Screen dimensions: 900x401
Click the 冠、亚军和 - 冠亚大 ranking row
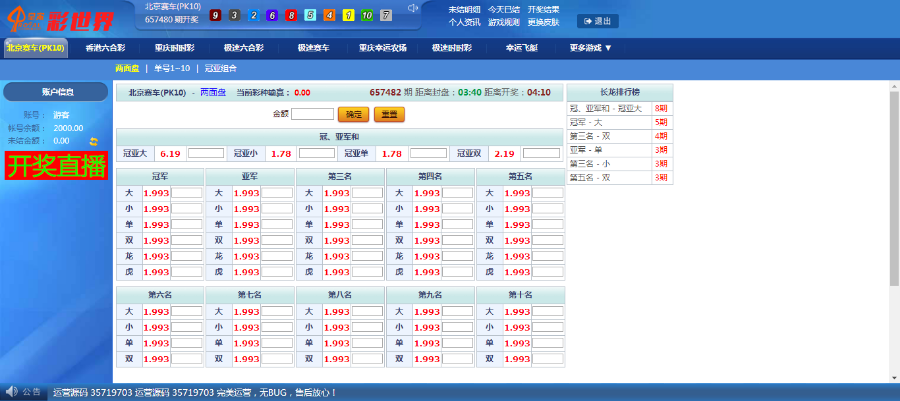pyautogui.click(x=620, y=108)
